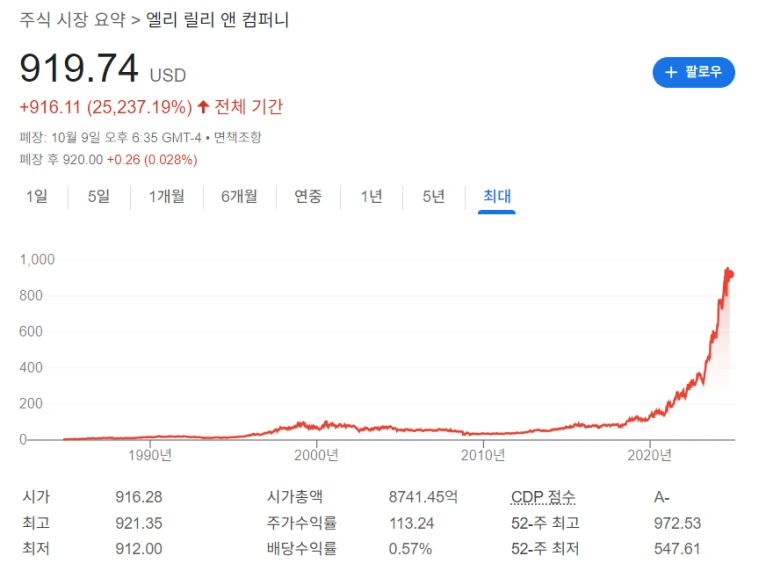
Task: Choose the 5년 range tab
Action: coord(433,196)
